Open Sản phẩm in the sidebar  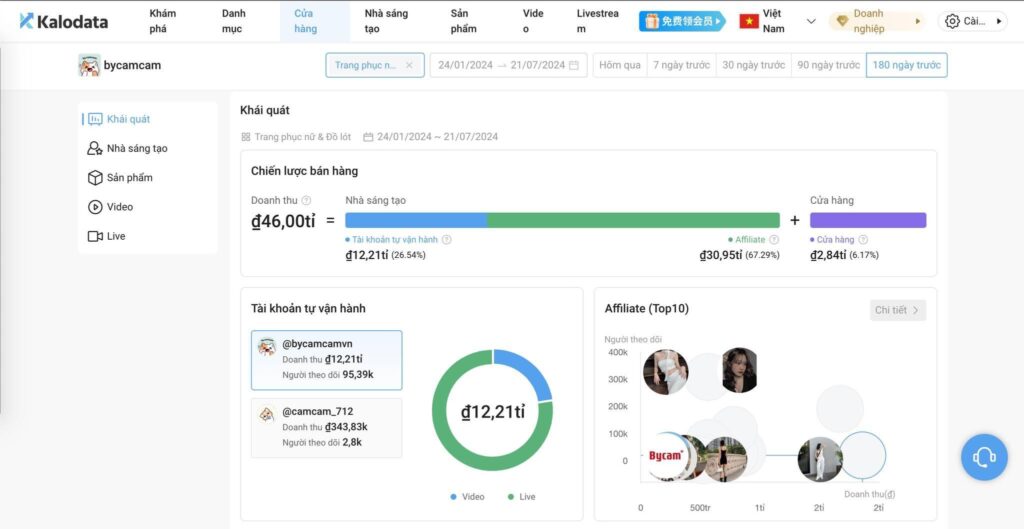(129, 178)
